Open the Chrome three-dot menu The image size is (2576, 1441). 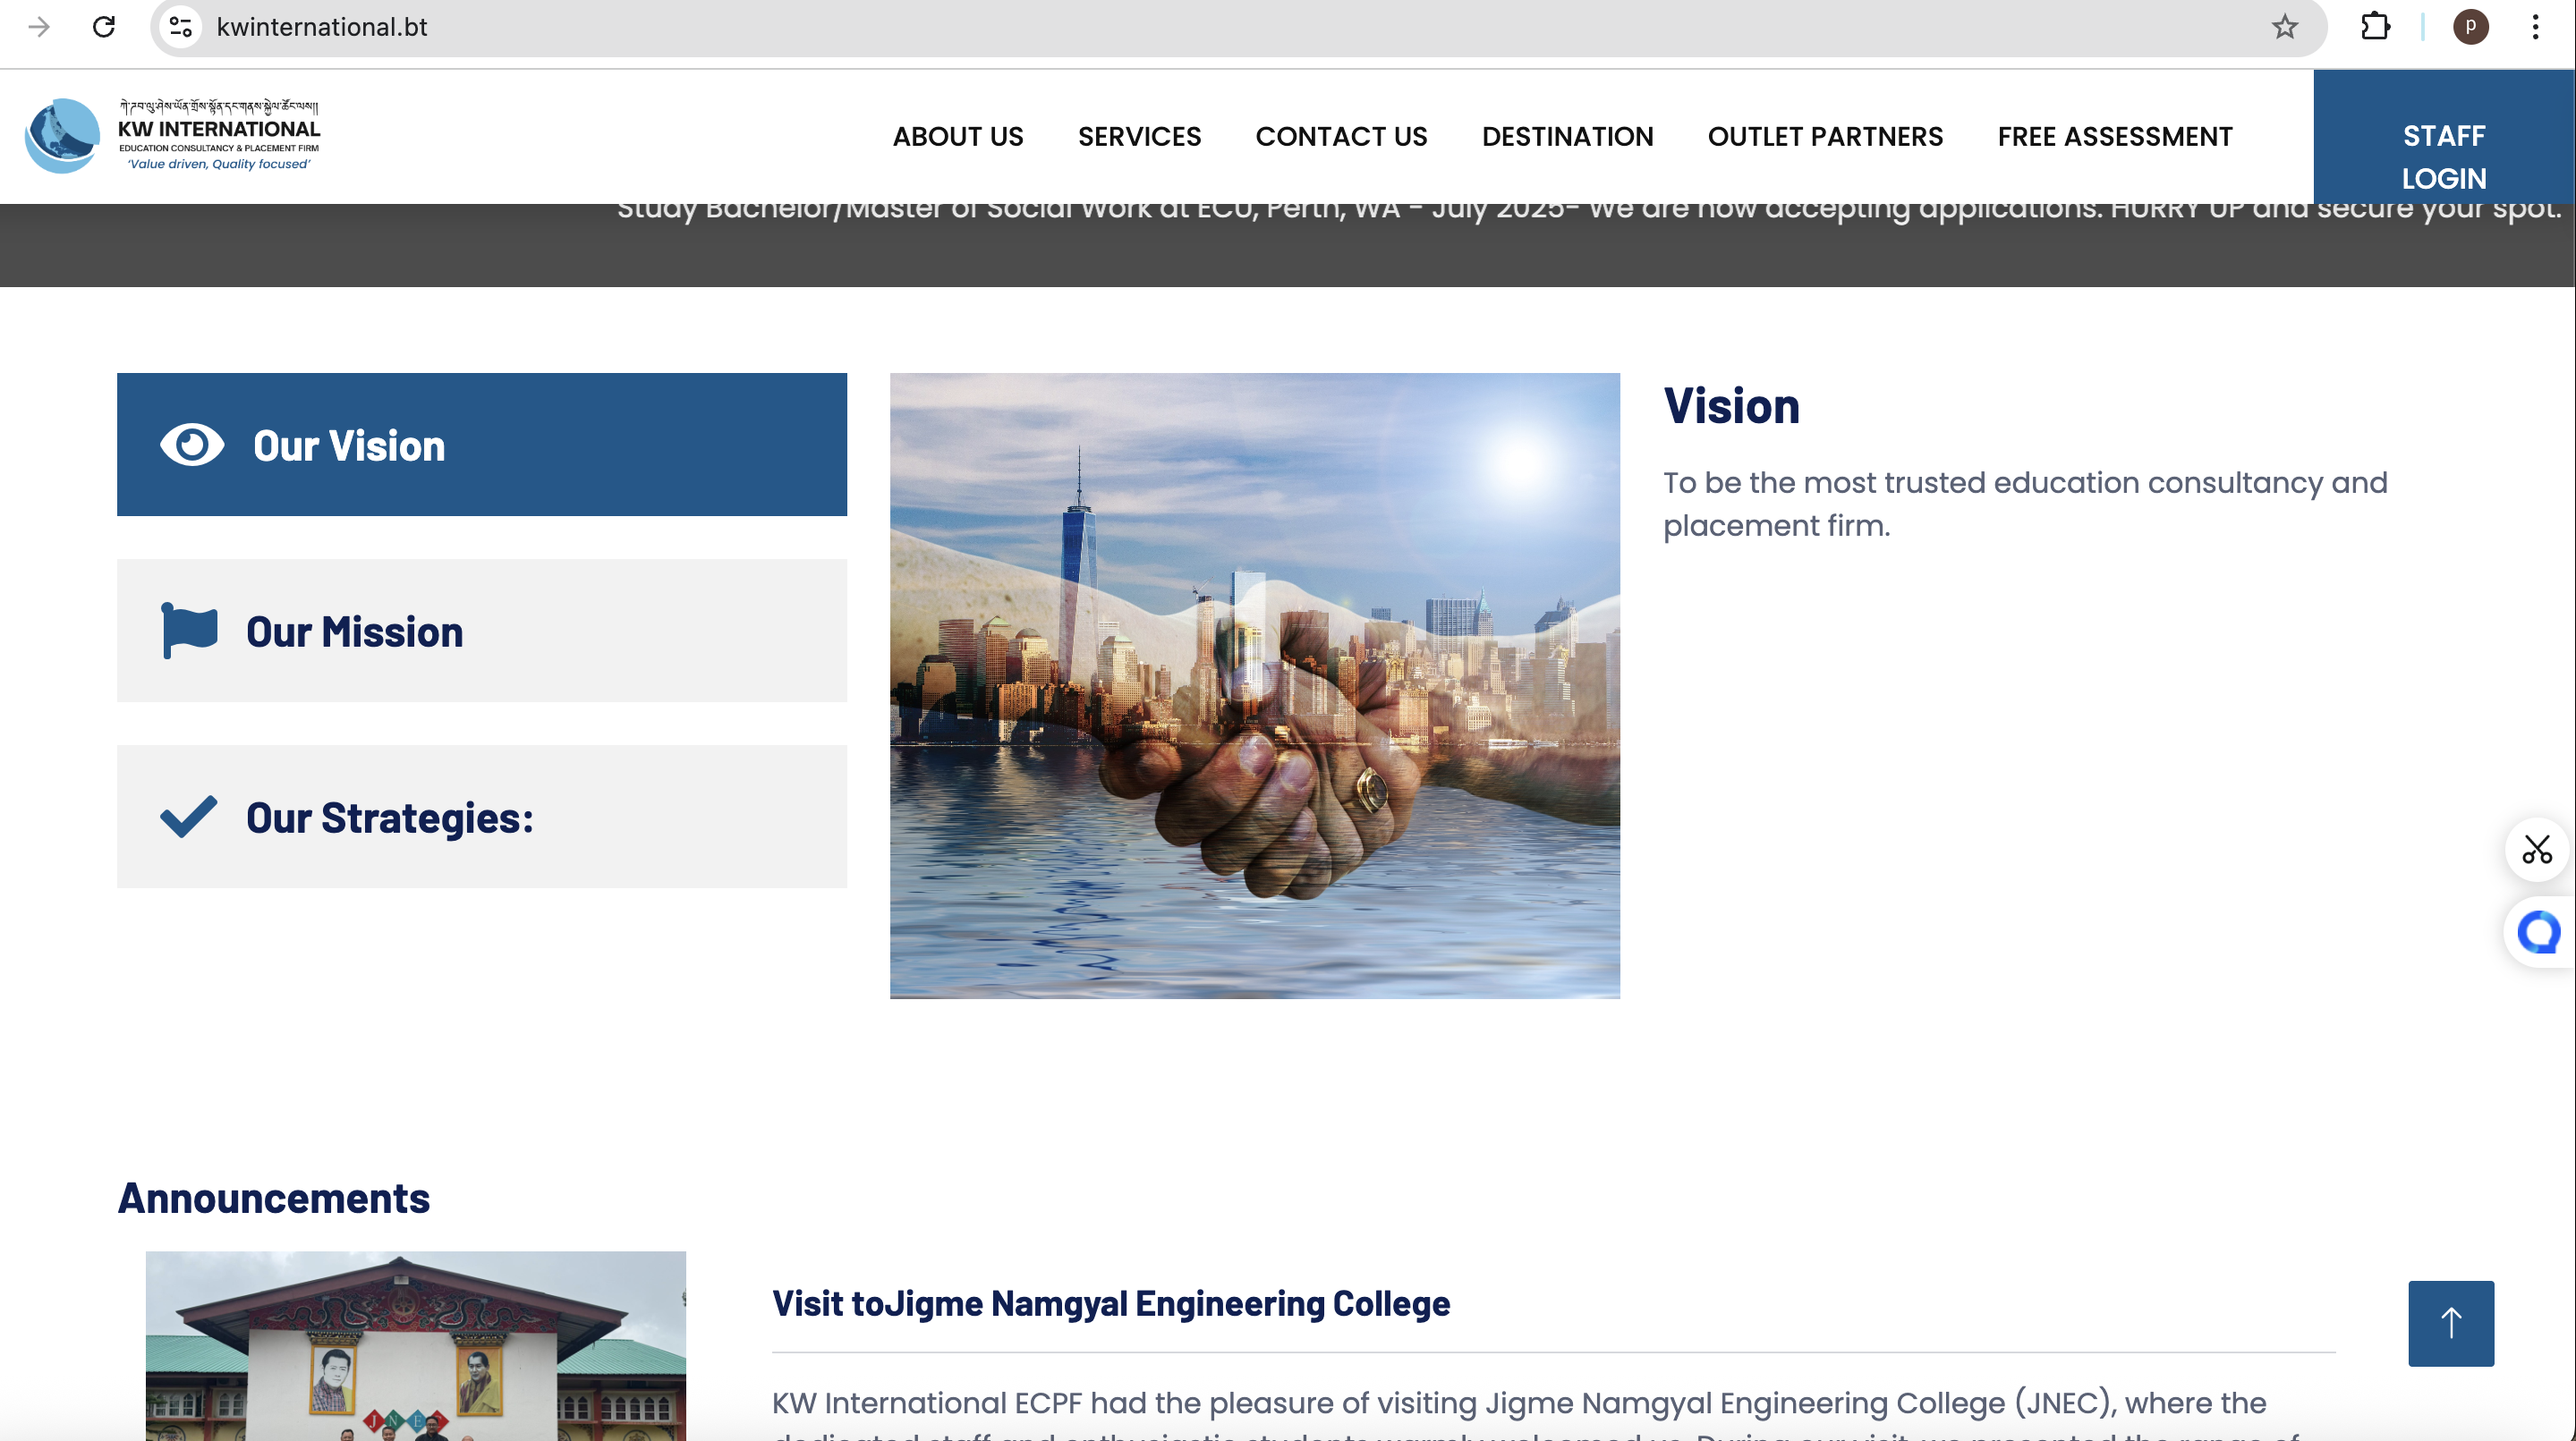pyautogui.click(x=2535, y=27)
